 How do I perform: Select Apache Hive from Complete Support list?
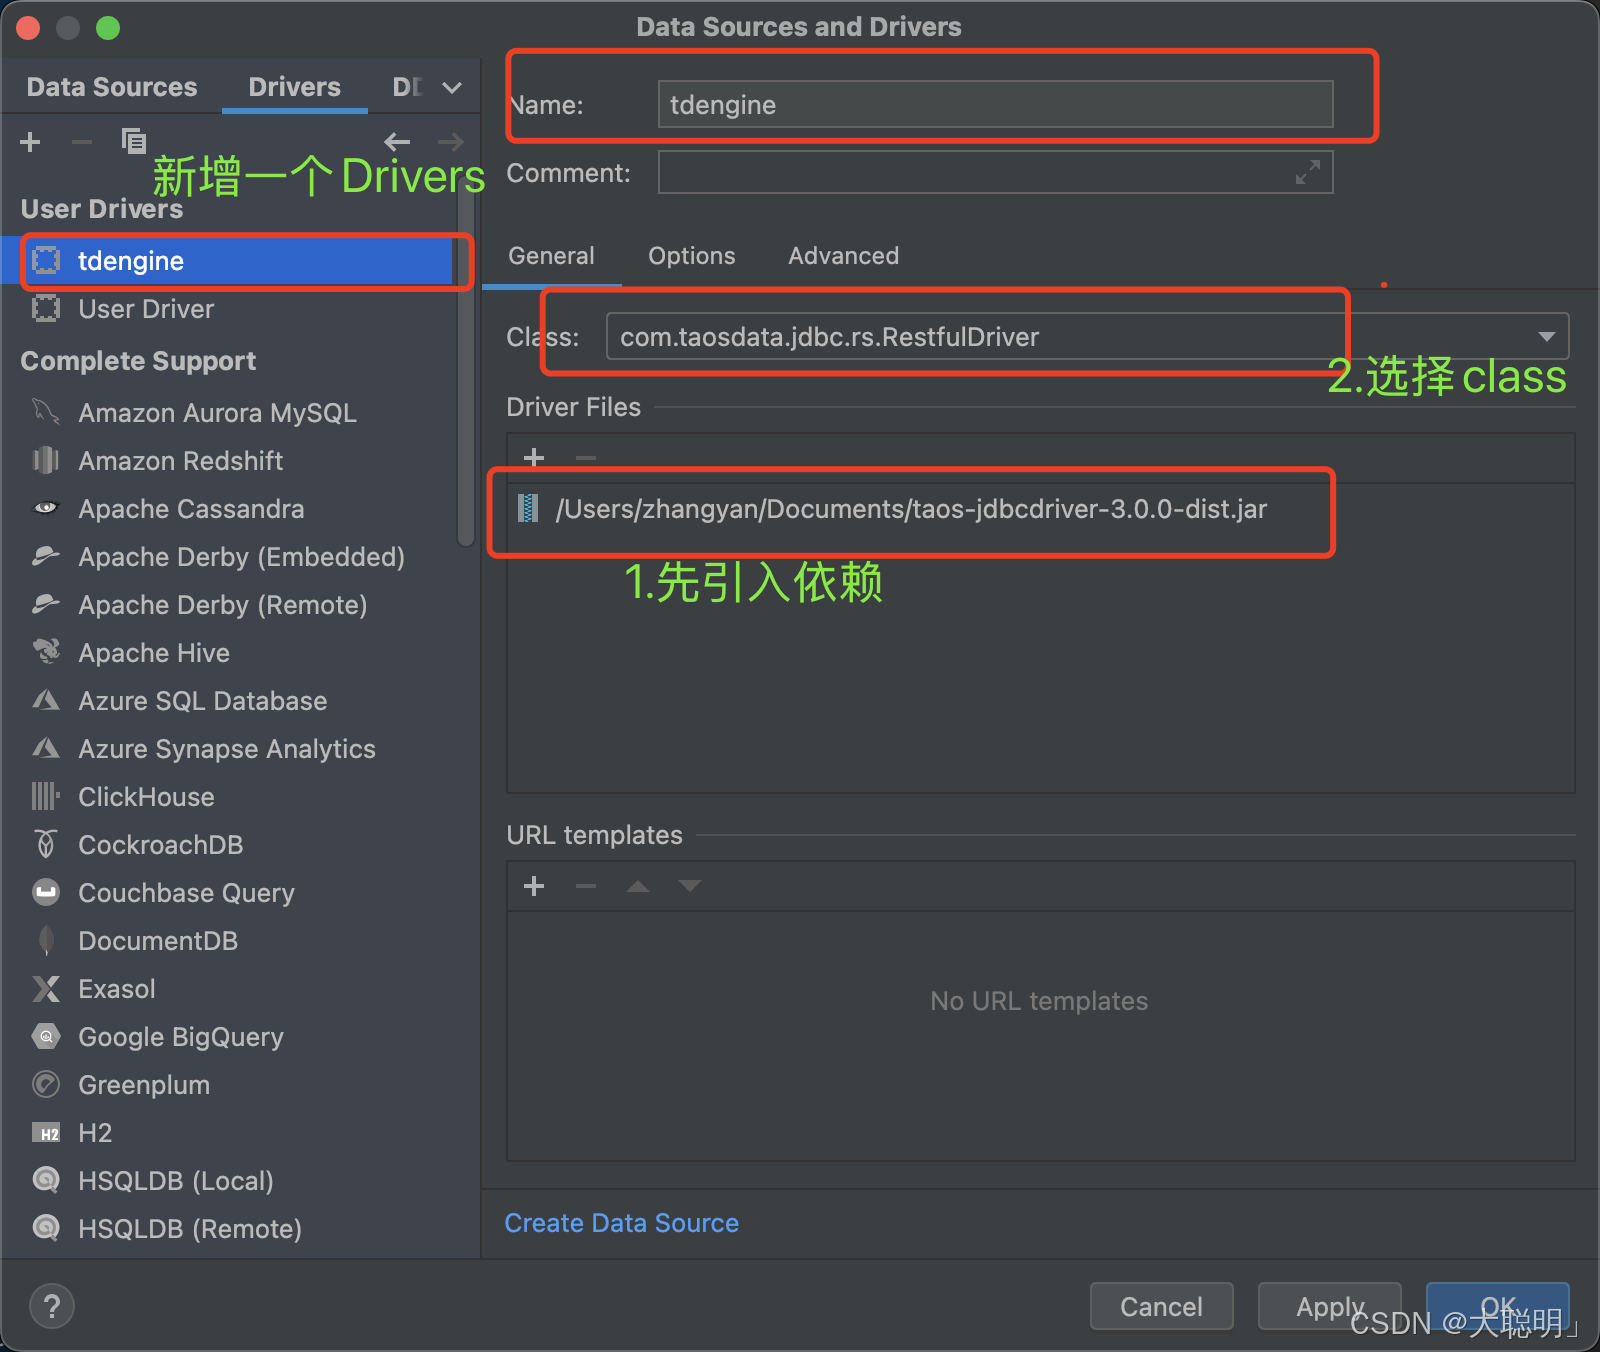coord(153,652)
